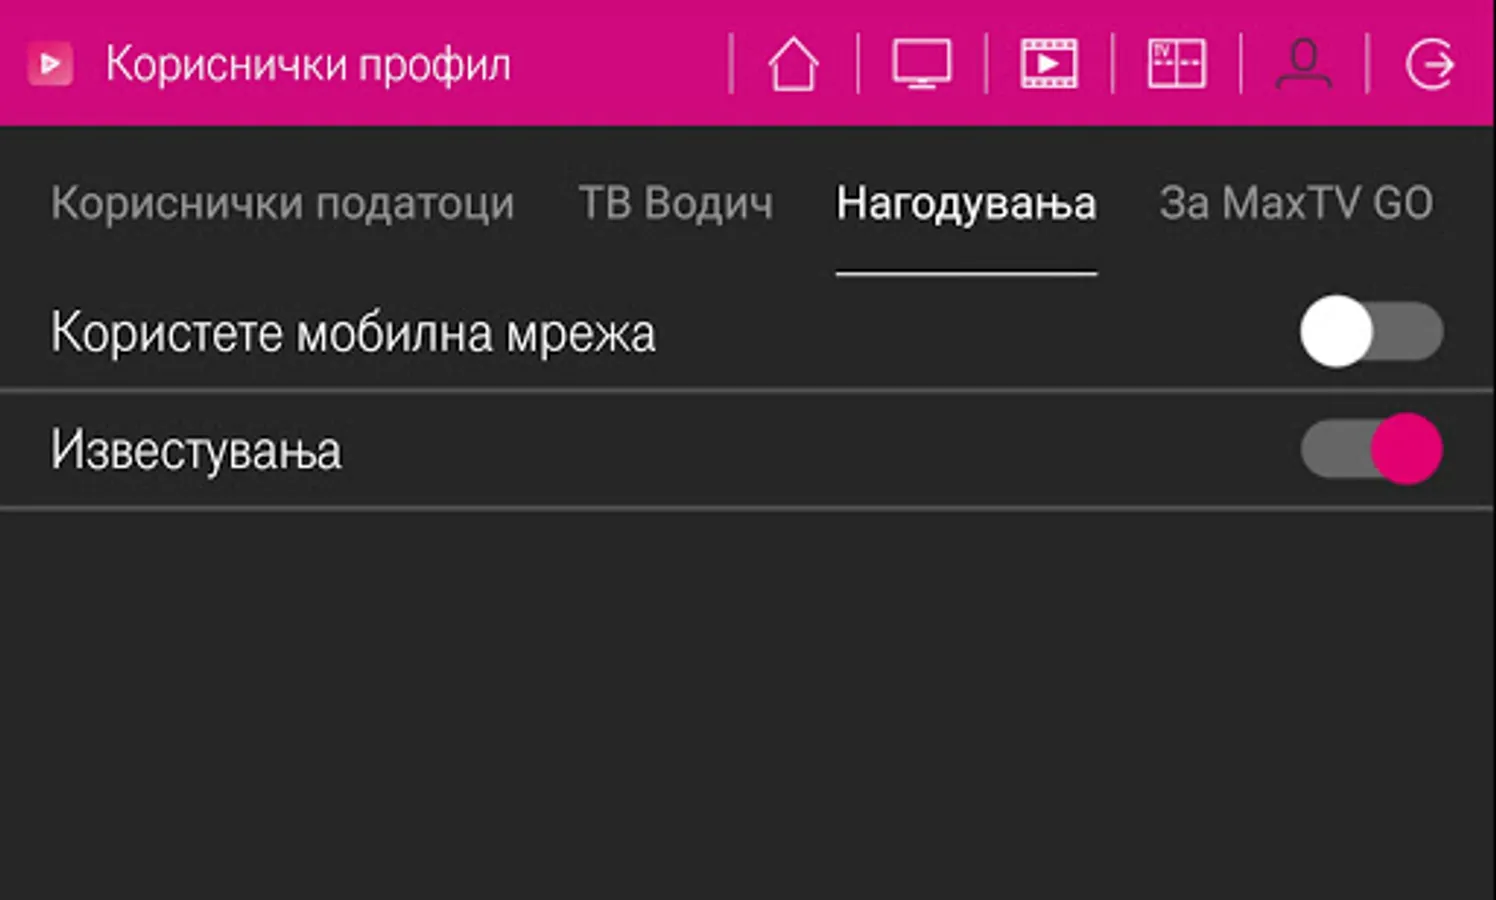Click the pink knob of notifications switch
This screenshot has width=1496, height=900.
1406,449
